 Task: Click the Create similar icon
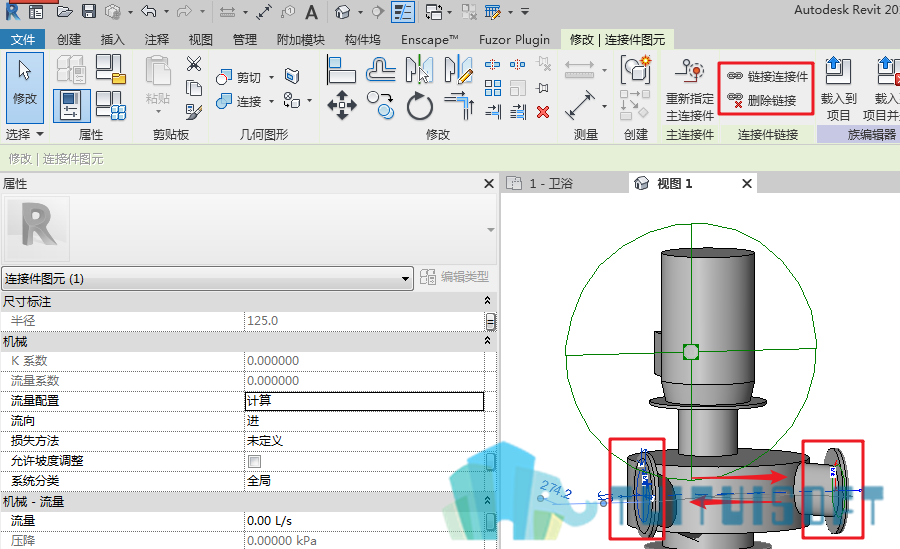point(636,69)
